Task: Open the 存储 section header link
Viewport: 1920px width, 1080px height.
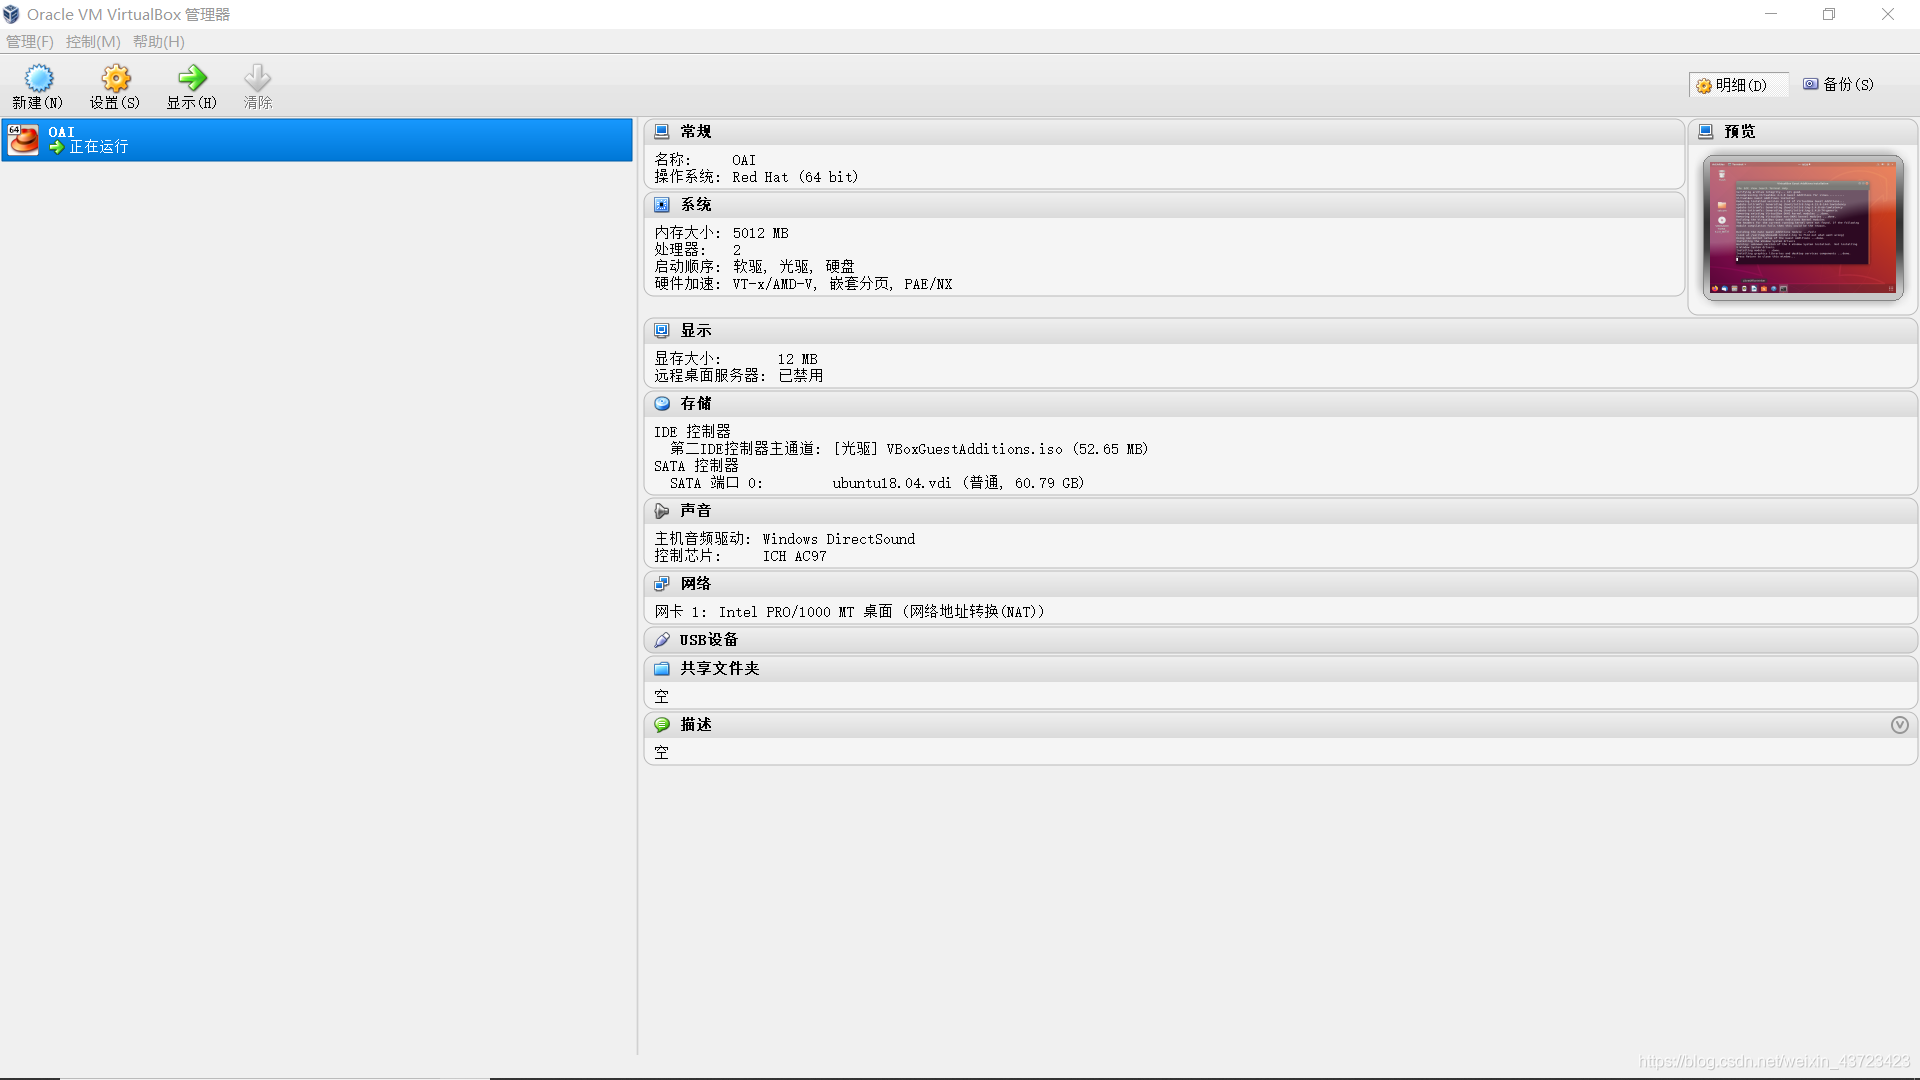Action: (x=696, y=403)
